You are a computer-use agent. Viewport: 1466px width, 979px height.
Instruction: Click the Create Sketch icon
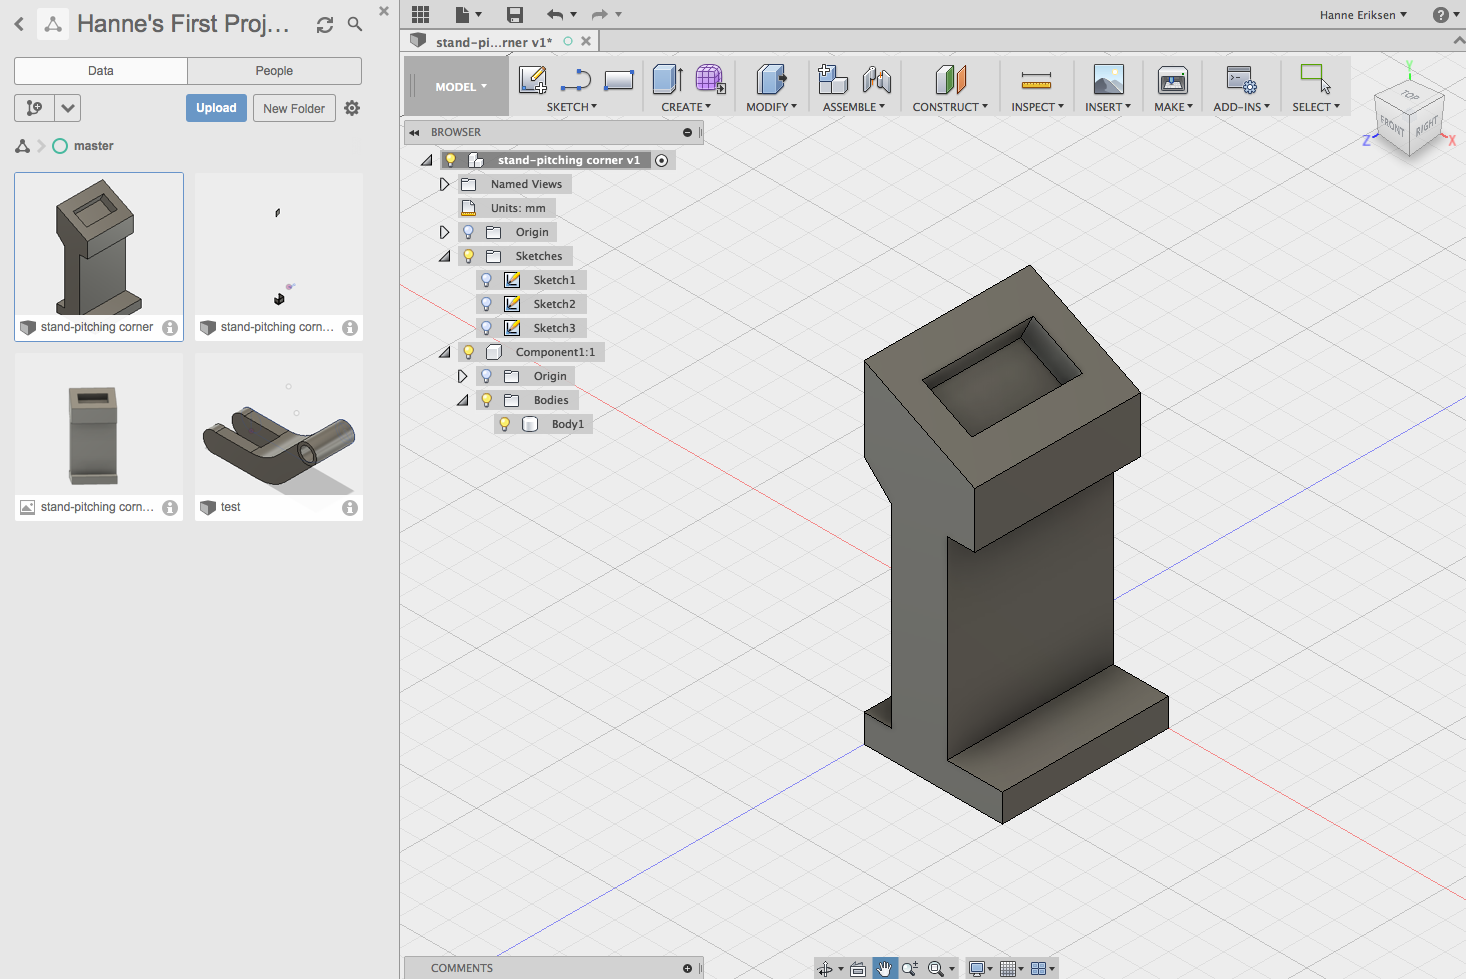(533, 80)
